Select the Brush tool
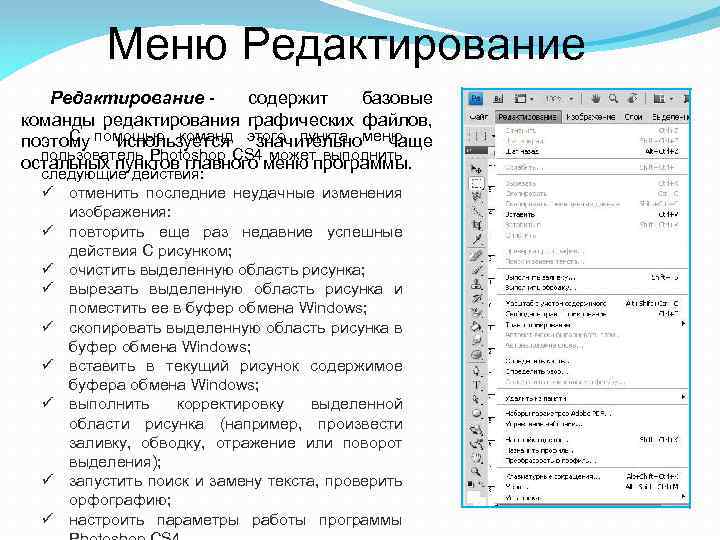 [x=477, y=270]
